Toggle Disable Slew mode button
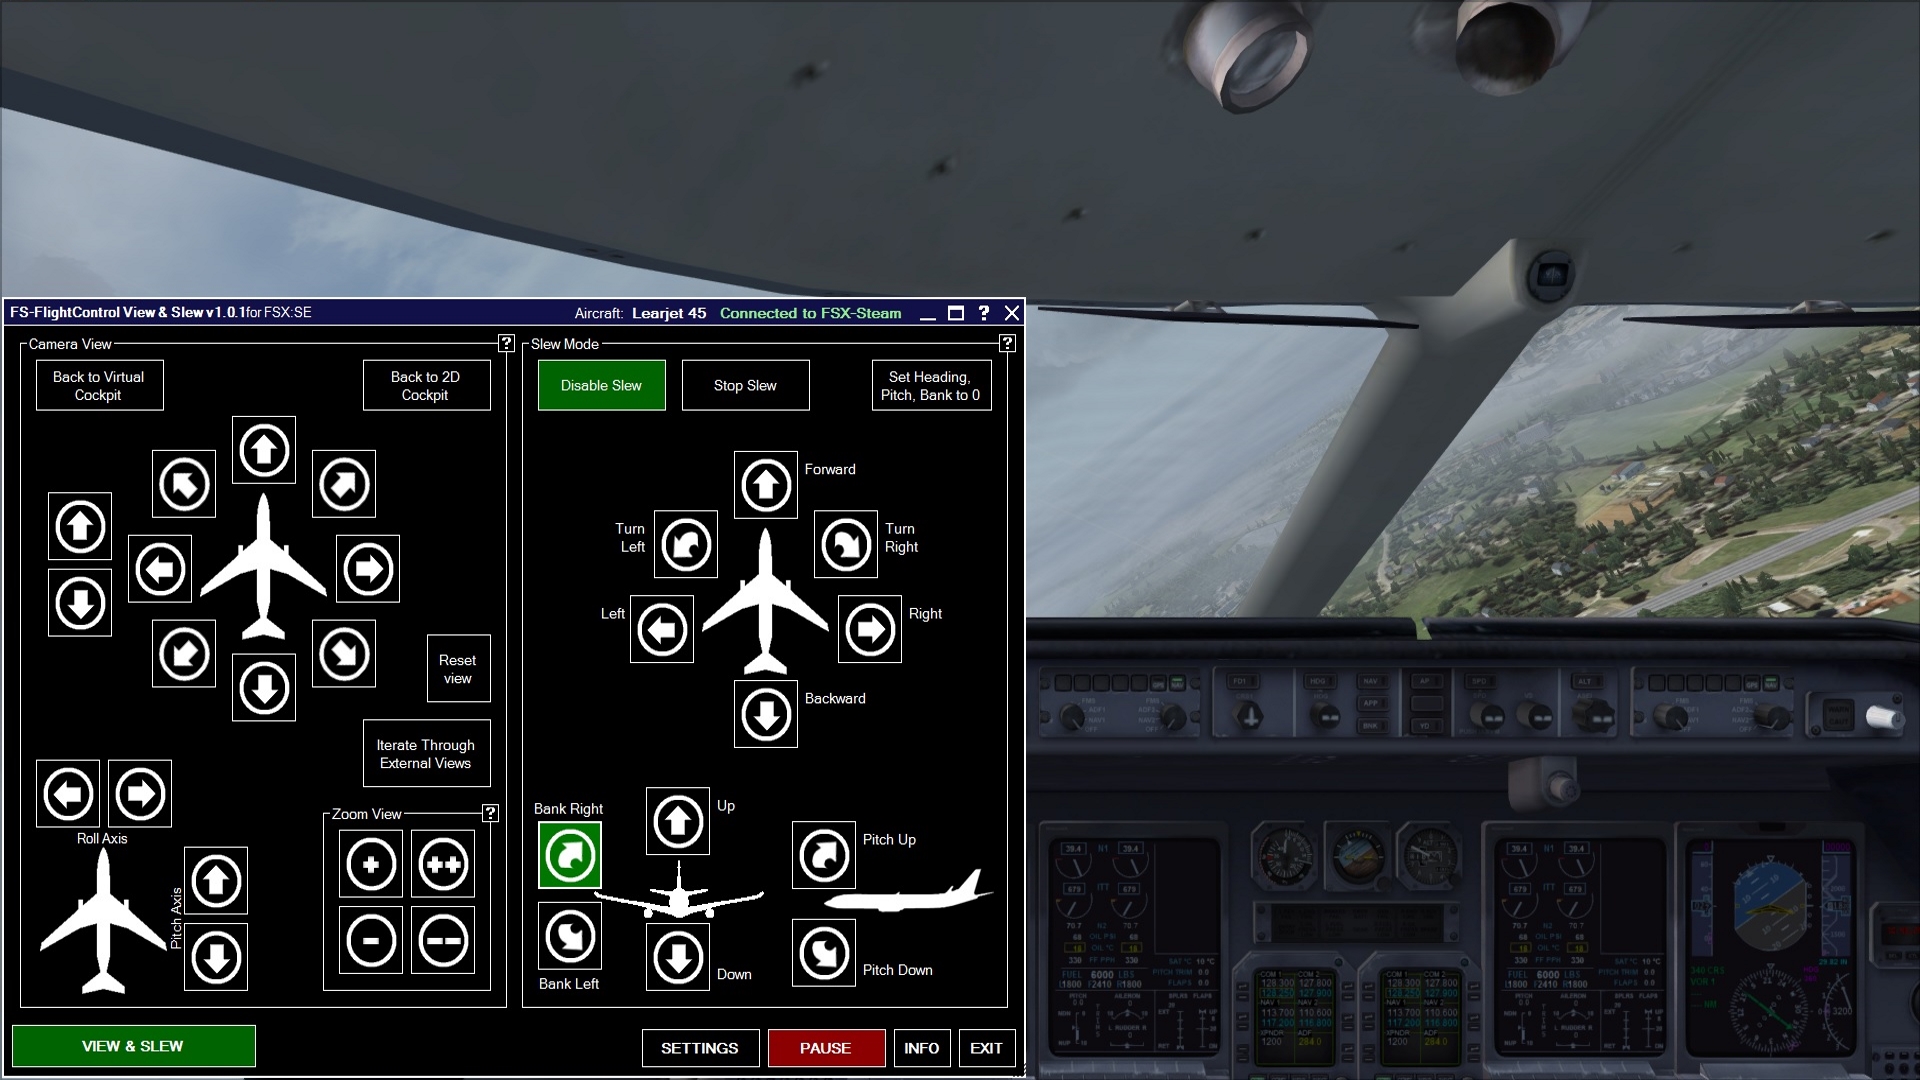Screen dimensions: 1920x1080 (x=600, y=385)
